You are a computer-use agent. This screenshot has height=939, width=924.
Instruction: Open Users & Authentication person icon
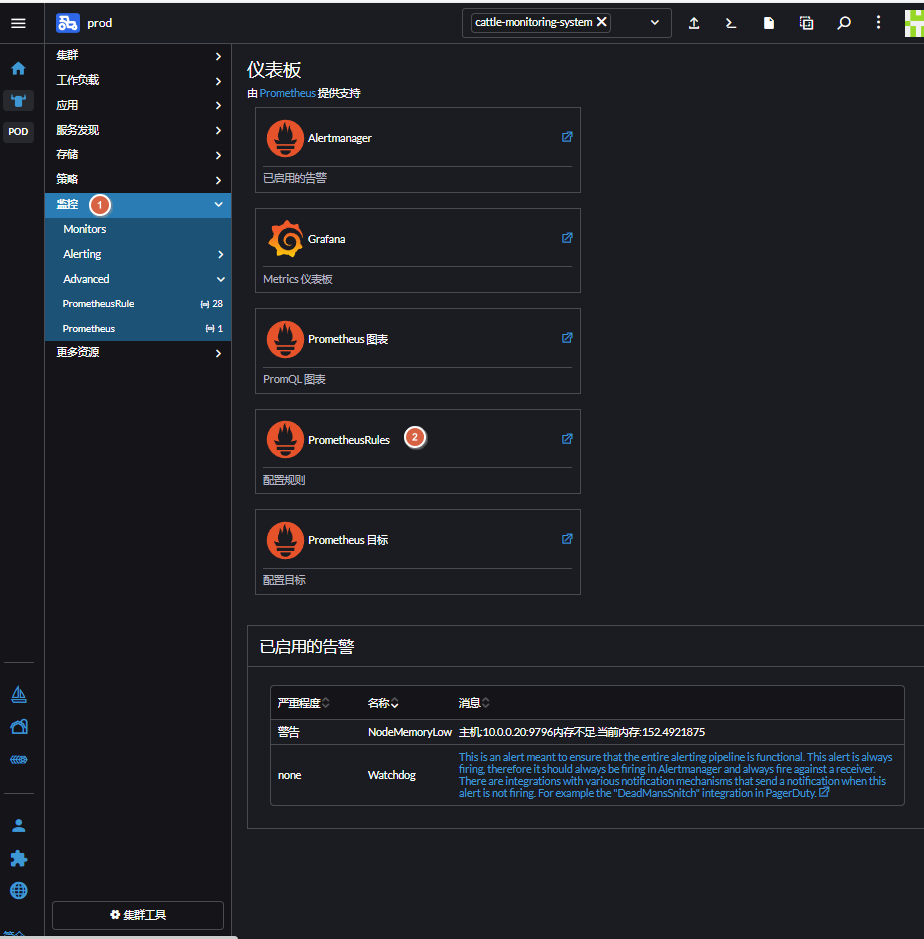click(19, 826)
